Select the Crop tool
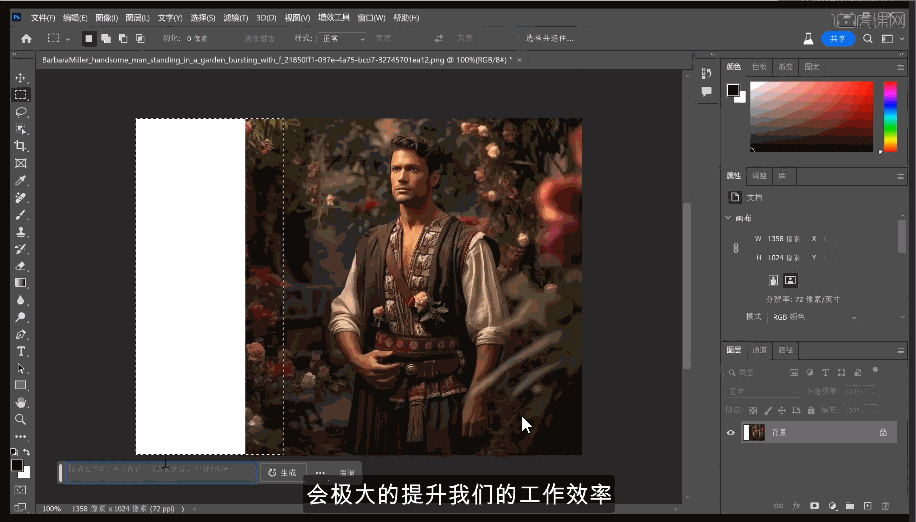 pos(20,146)
